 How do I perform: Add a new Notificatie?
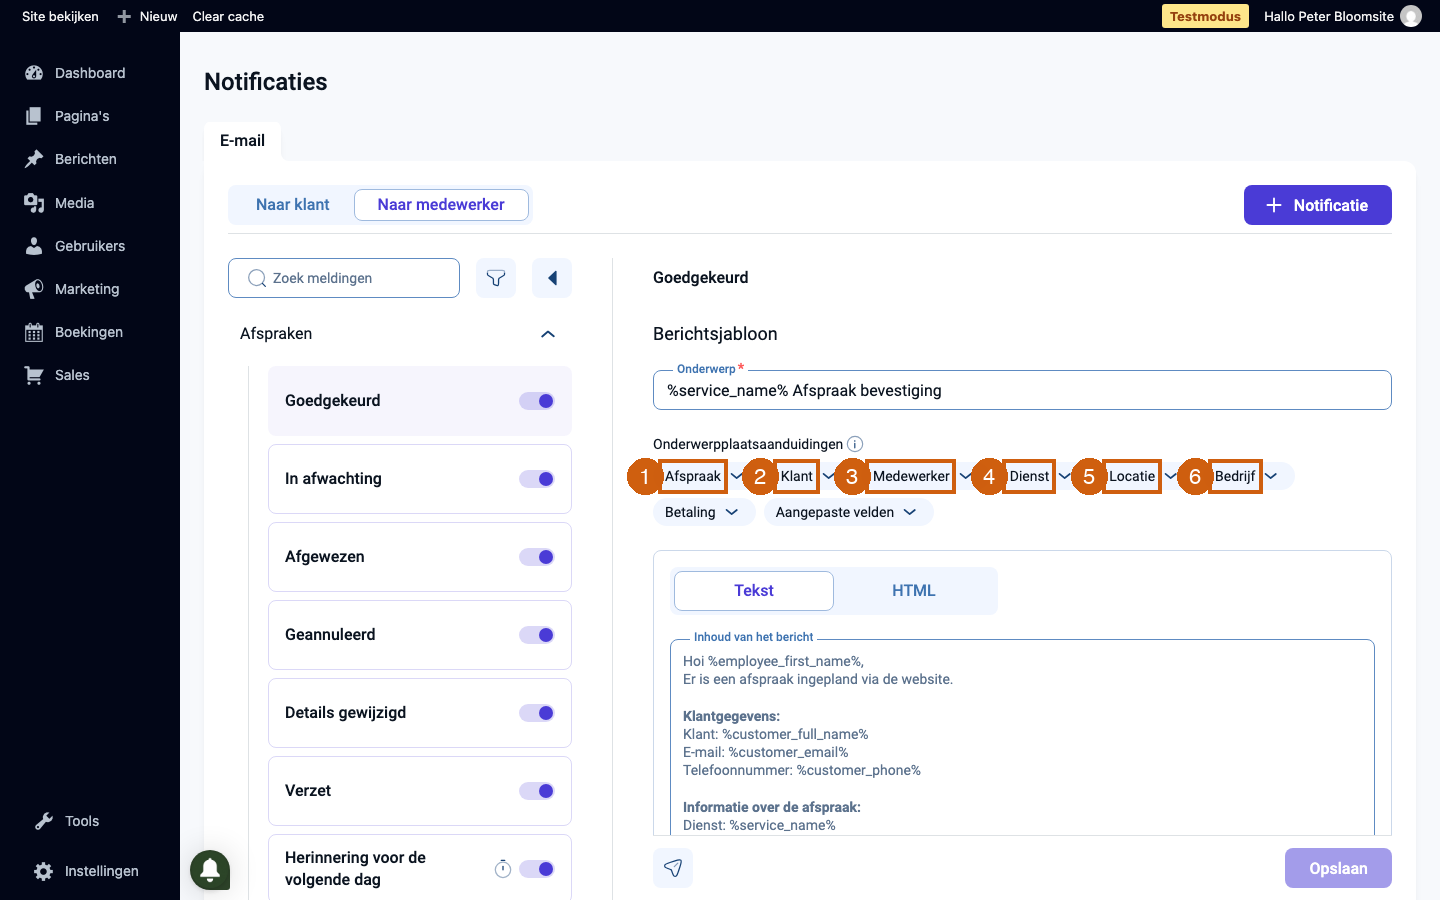coord(1318,205)
